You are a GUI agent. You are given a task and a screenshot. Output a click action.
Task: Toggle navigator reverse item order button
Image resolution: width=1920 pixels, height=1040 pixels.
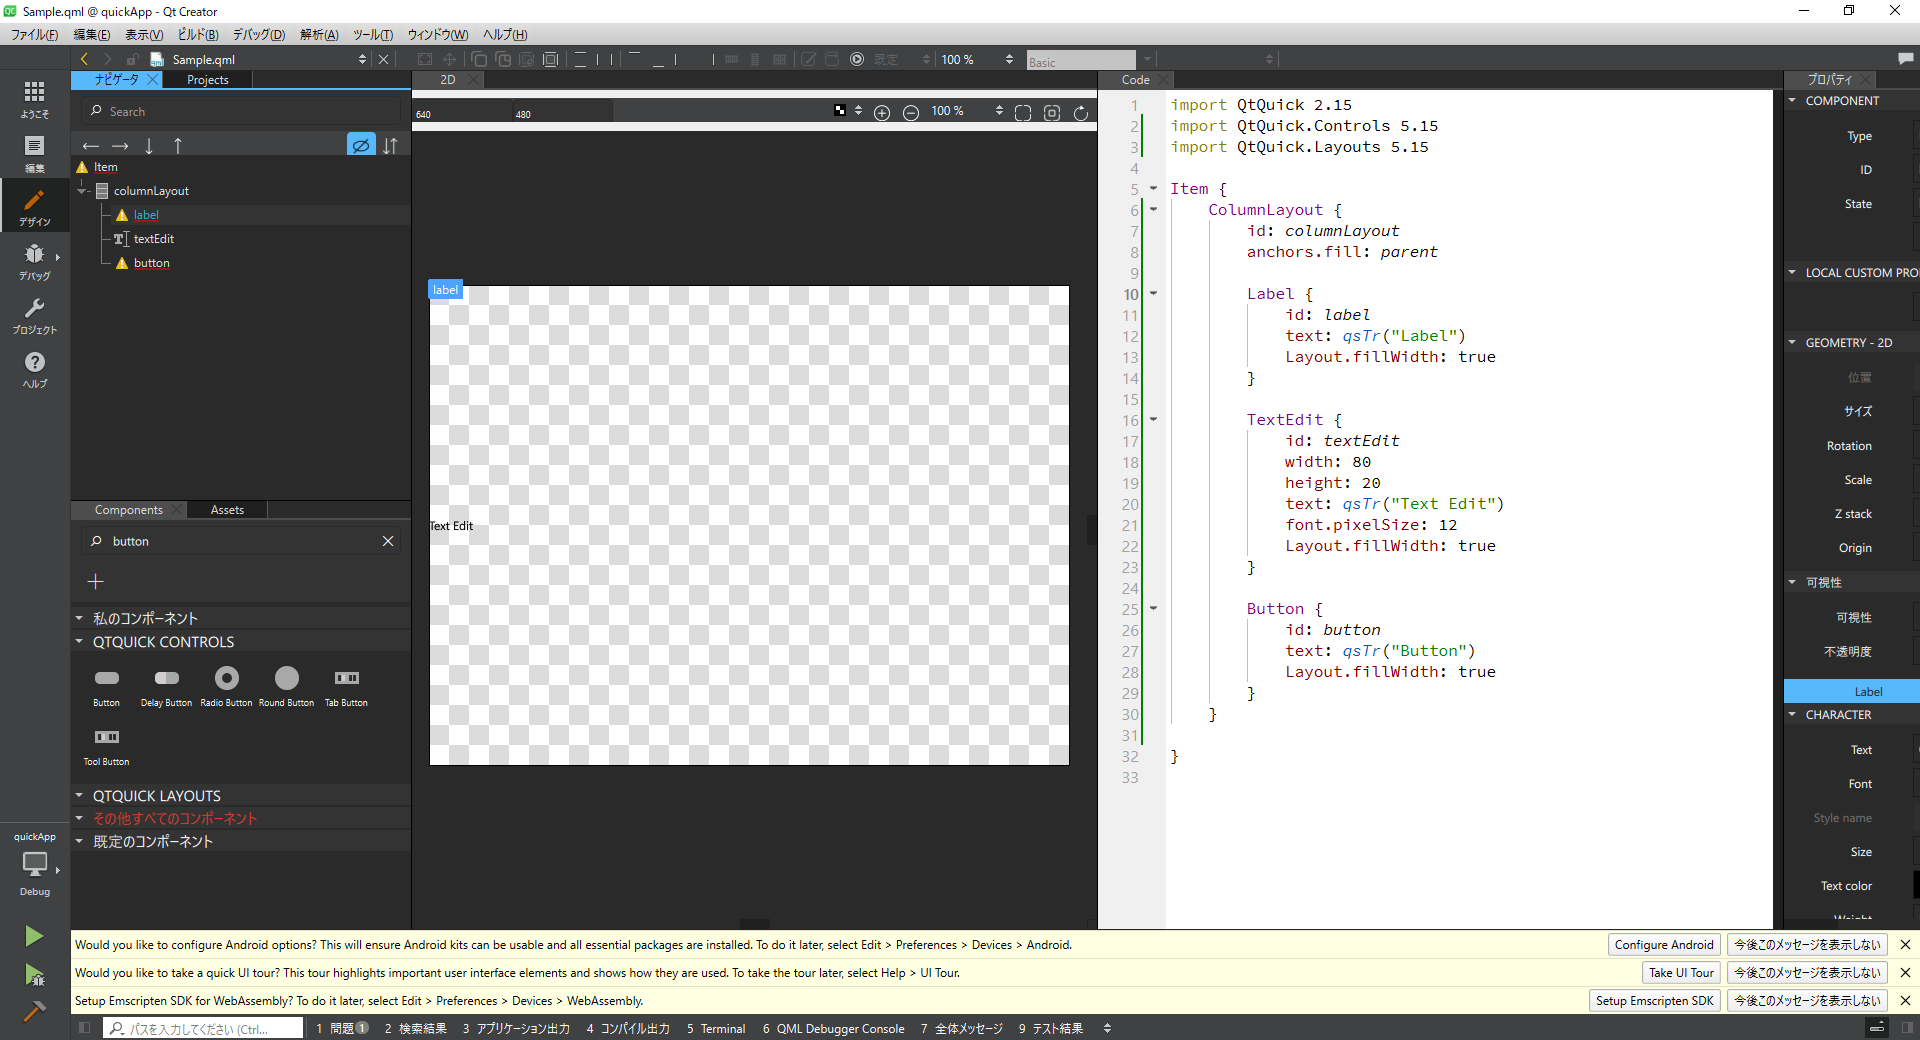coord(390,146)
